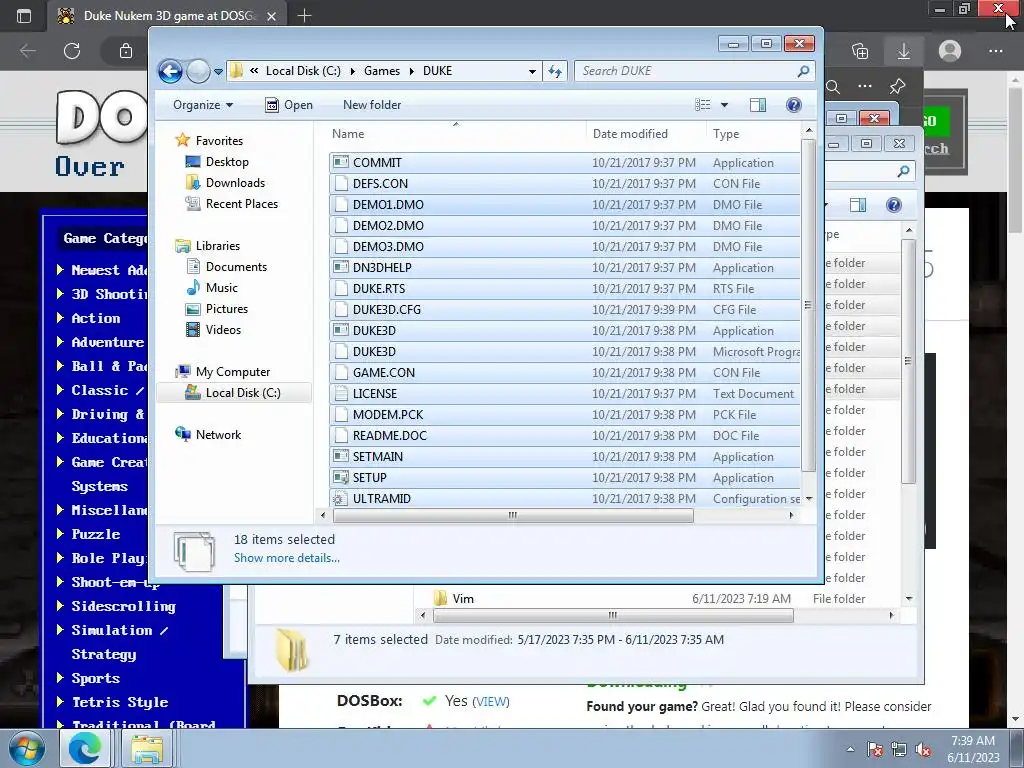Viewport: 1024px width, 768px height.
Task: Click the forward navigation arrow in Explorer
Action: [x=198, y=71]
